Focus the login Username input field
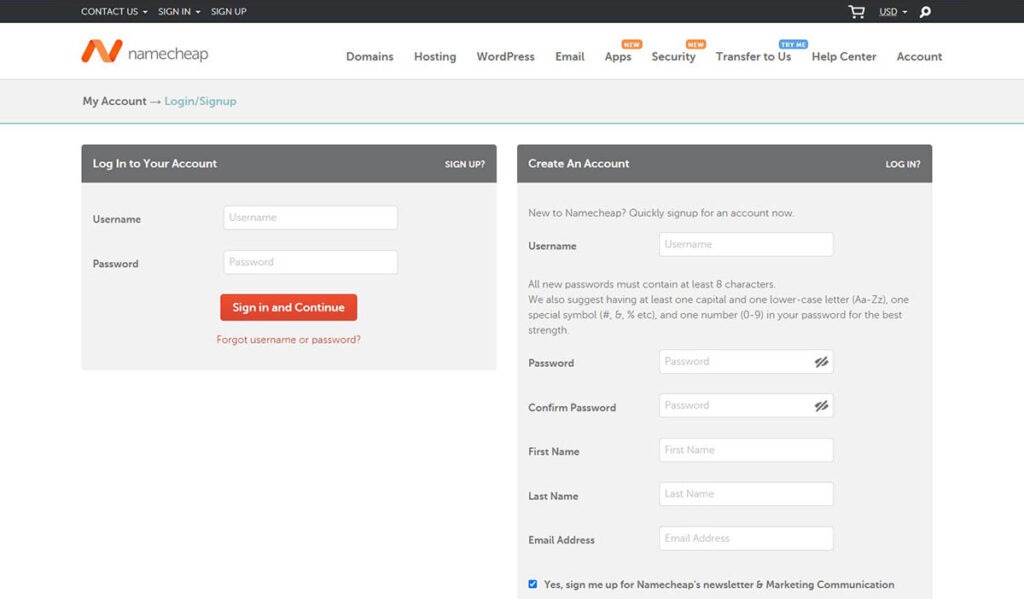This screenshot has width=1024, height=599. [310, 218]
